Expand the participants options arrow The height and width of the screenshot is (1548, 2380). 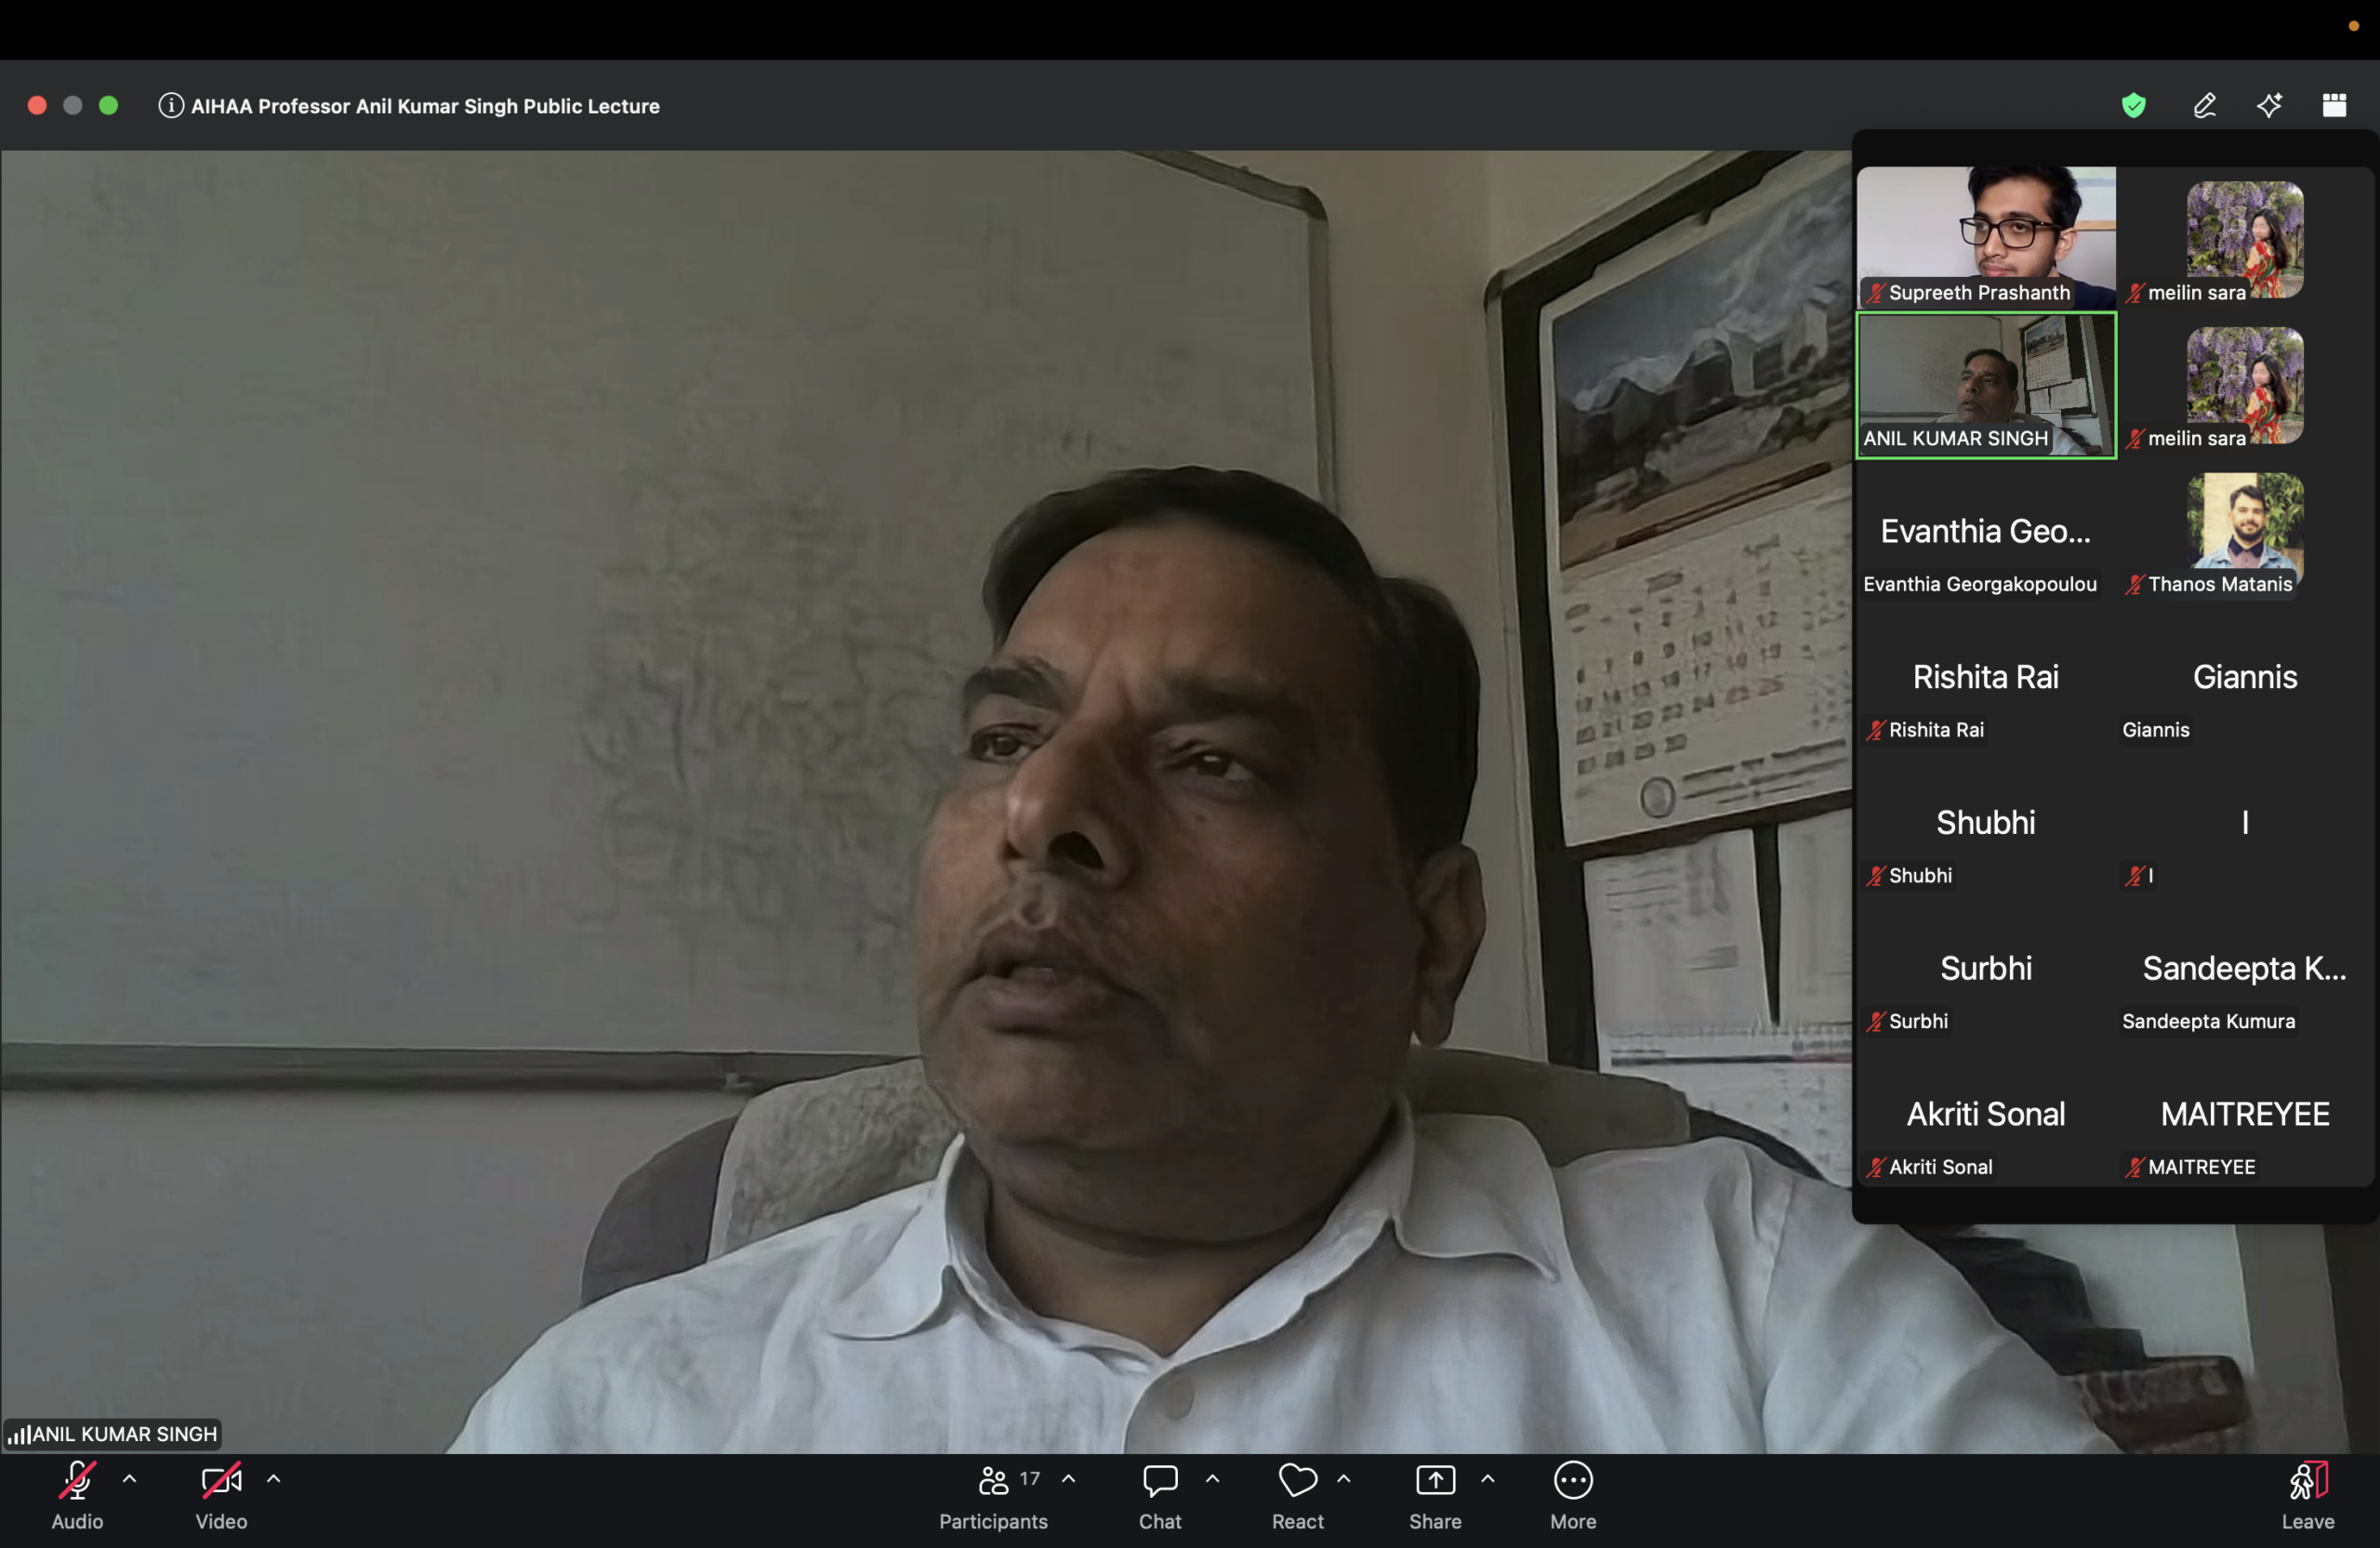tap(1069, 1478)
